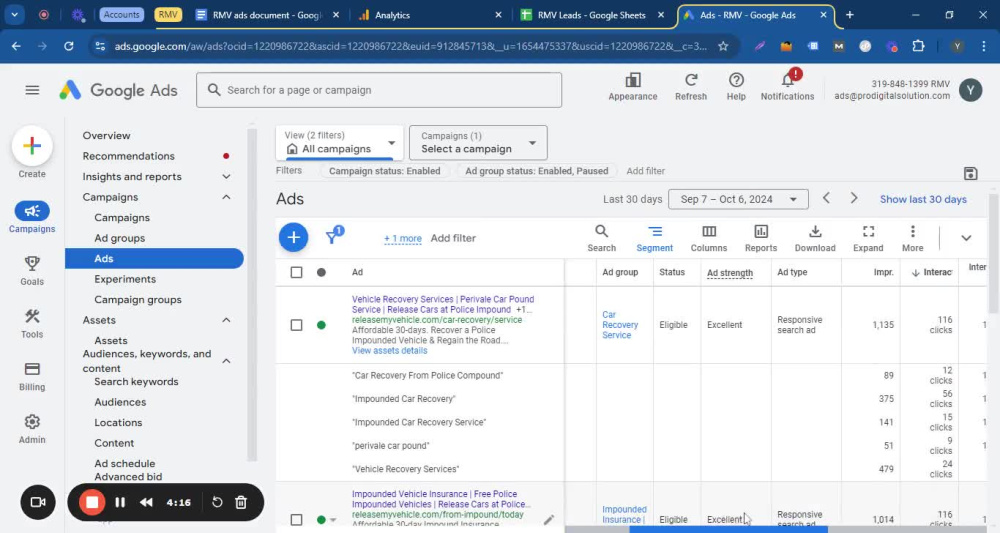
Task: Collapse the toolbar with the chevron
Action: (x=966, y=238)
